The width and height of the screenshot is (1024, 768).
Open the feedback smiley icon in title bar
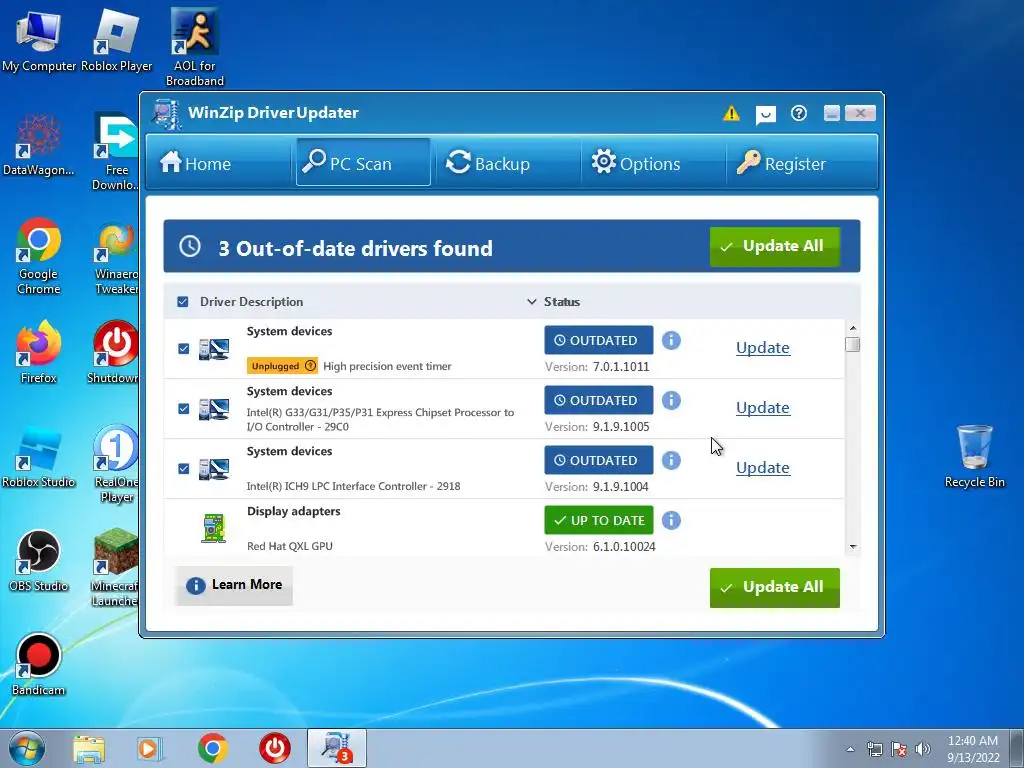[x=765, y=115]
